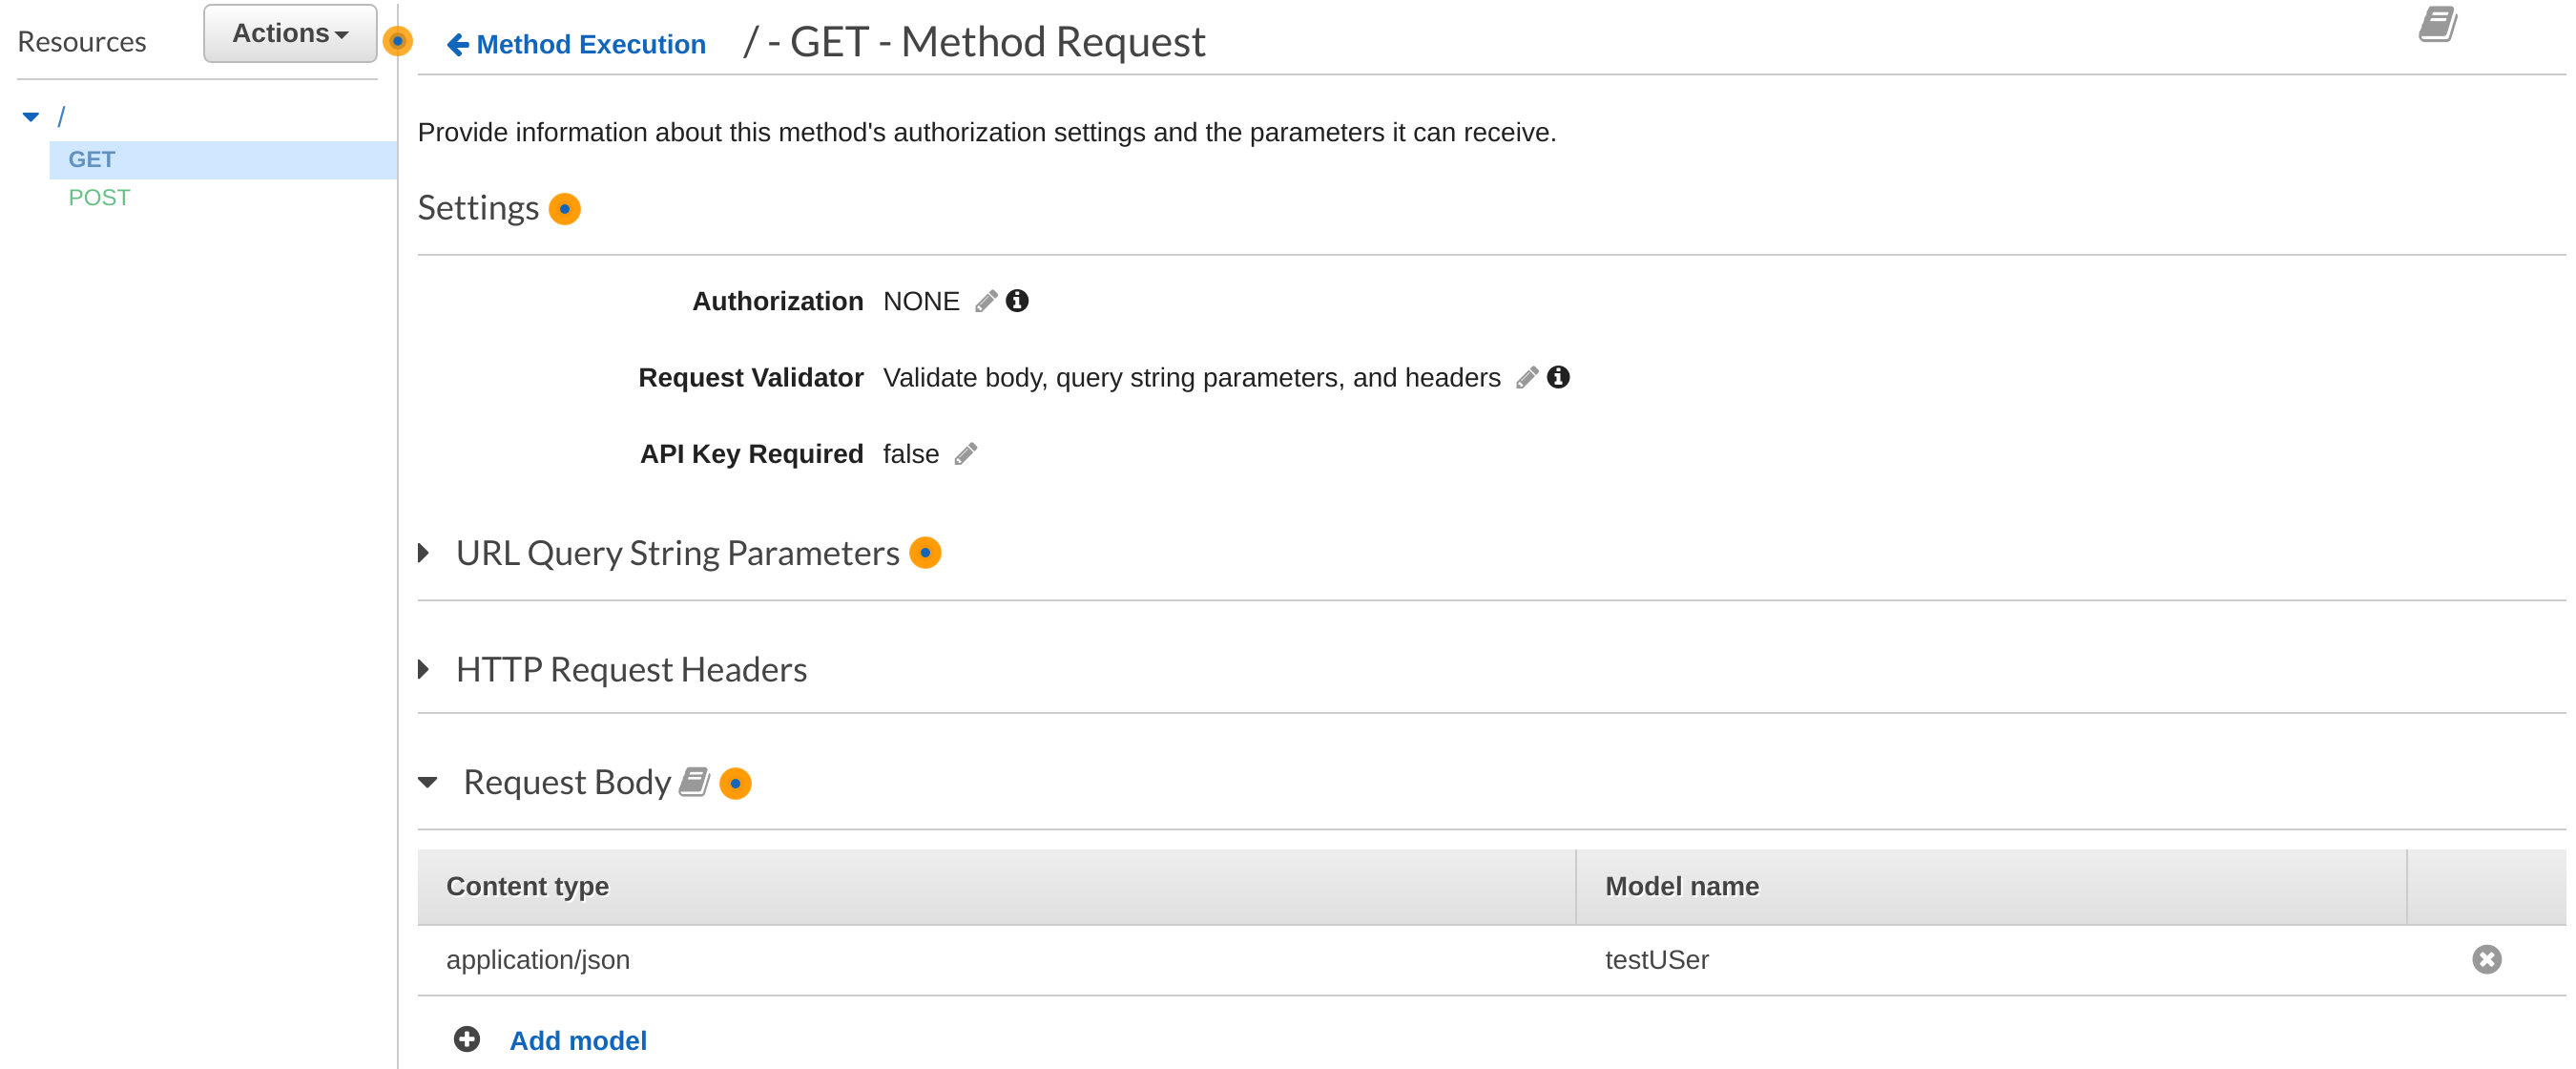Click info icon next to Authorization
2576x1069 pixels.
click(x=1017, y=301)
